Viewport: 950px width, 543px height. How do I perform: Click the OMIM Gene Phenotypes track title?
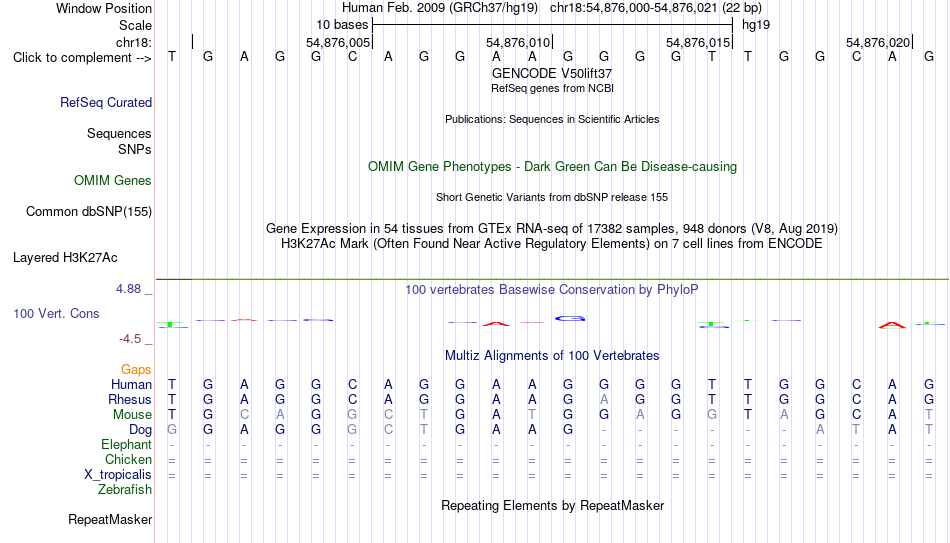pos(552,167)
